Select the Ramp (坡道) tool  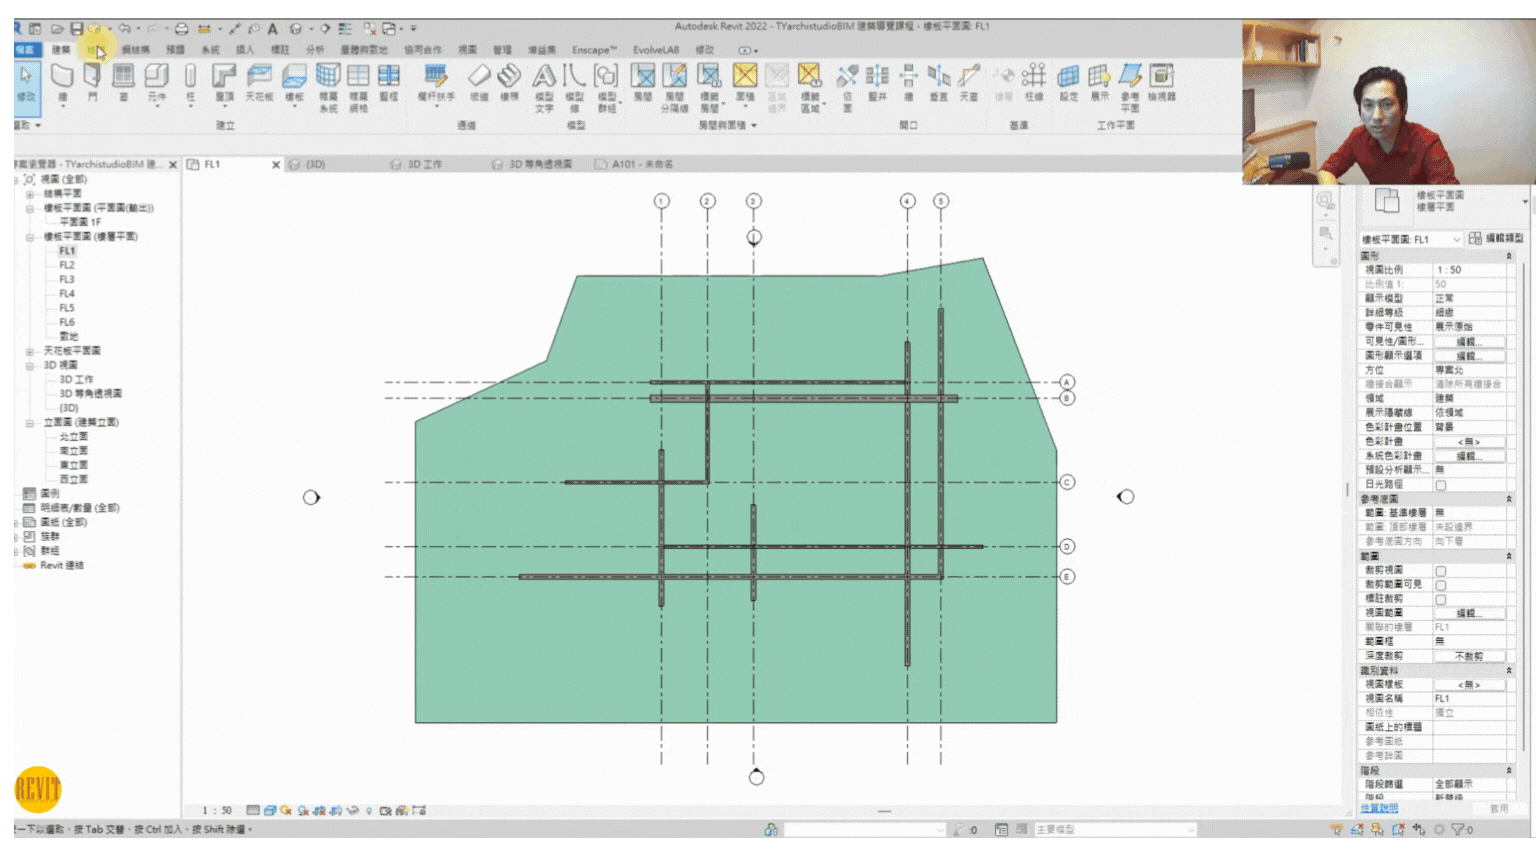coord(479,82)
